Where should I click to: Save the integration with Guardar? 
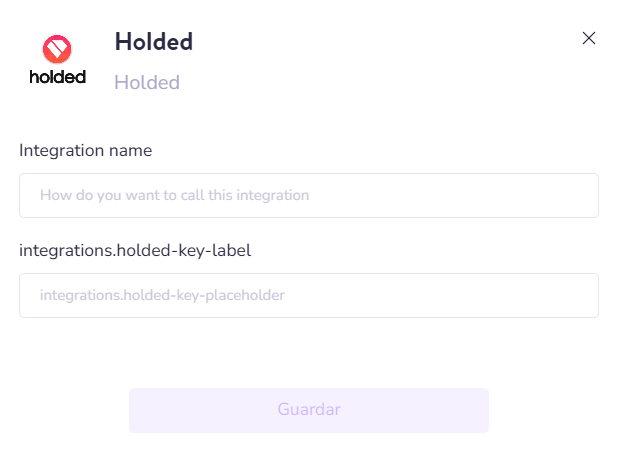pos(308,410)
